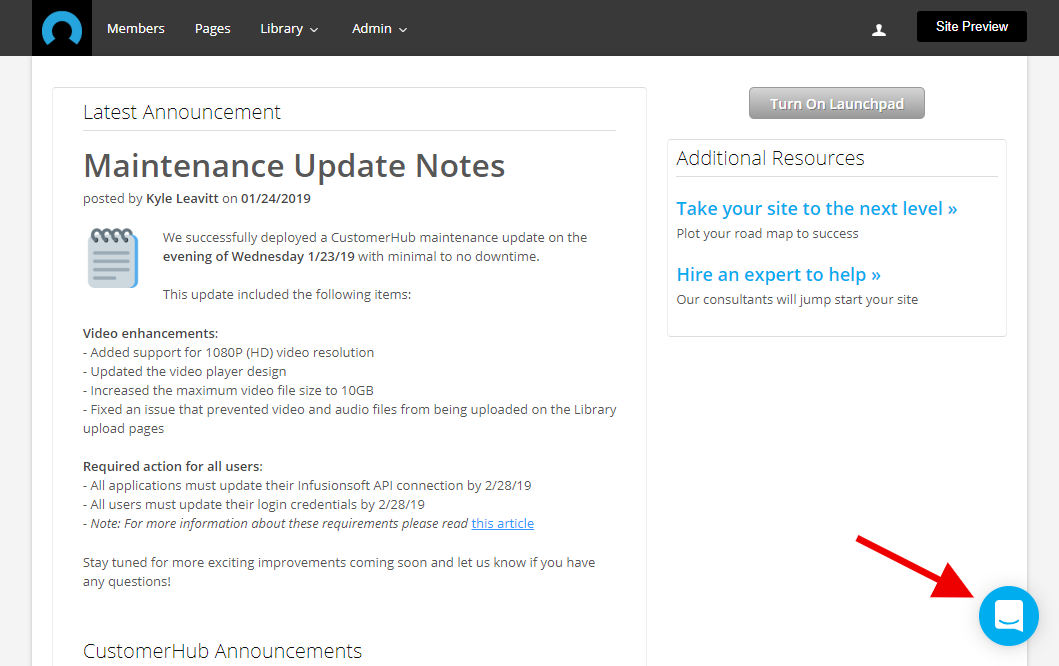This screenshot has height=666, width=1059.
Task: Expand the Library dropdown menu
Action: pyautogui.click(x=289, y=29)
